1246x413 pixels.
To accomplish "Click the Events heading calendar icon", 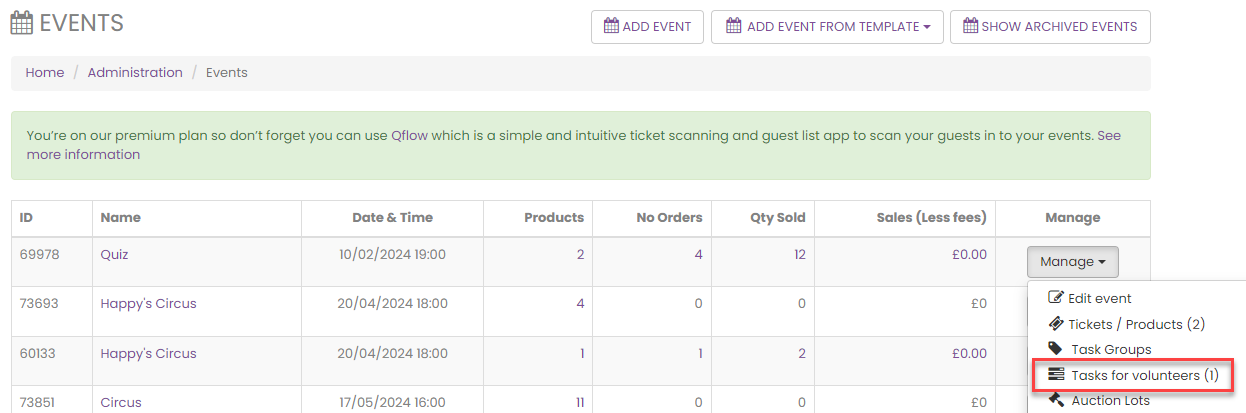I will point(23,23).
